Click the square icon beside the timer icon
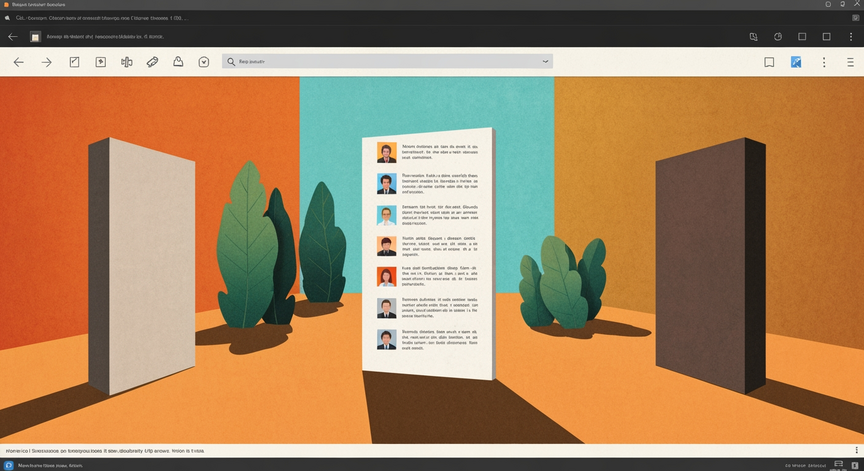 pyautogui.click(x=802, y=37)
